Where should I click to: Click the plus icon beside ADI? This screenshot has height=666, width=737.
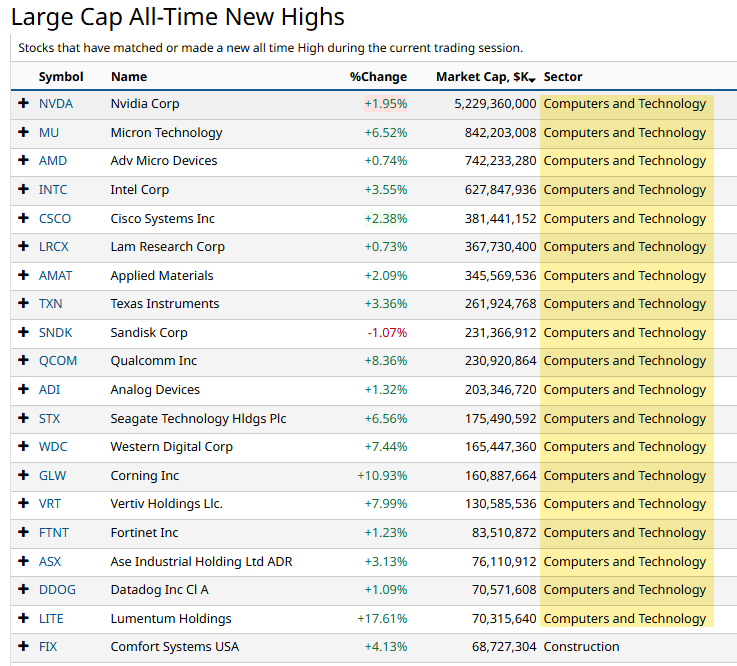point(24,389)
